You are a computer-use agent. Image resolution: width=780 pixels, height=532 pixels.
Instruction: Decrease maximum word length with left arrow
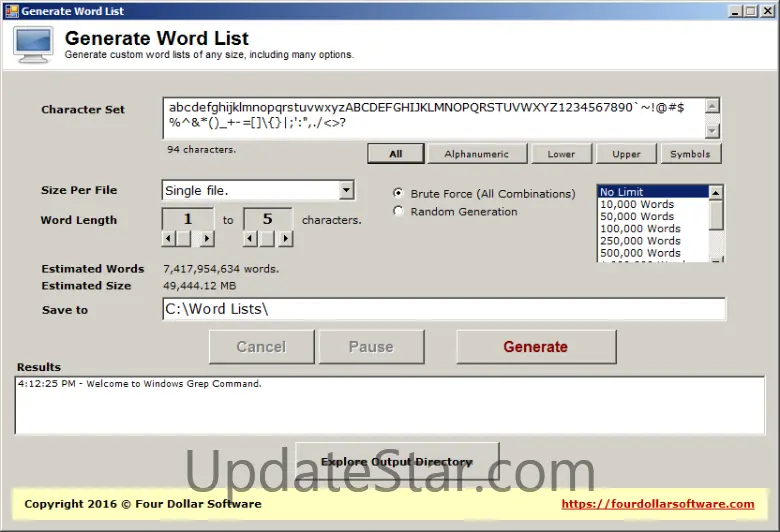tap(250, 239)
